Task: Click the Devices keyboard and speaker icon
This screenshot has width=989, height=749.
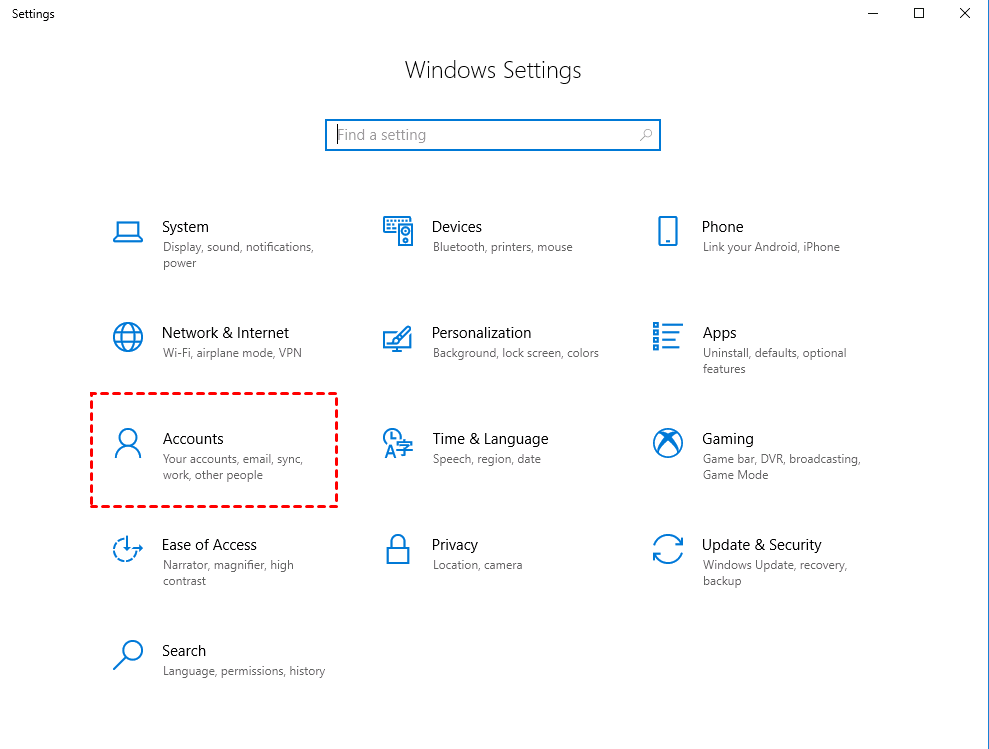Action: tap(398, 231)
